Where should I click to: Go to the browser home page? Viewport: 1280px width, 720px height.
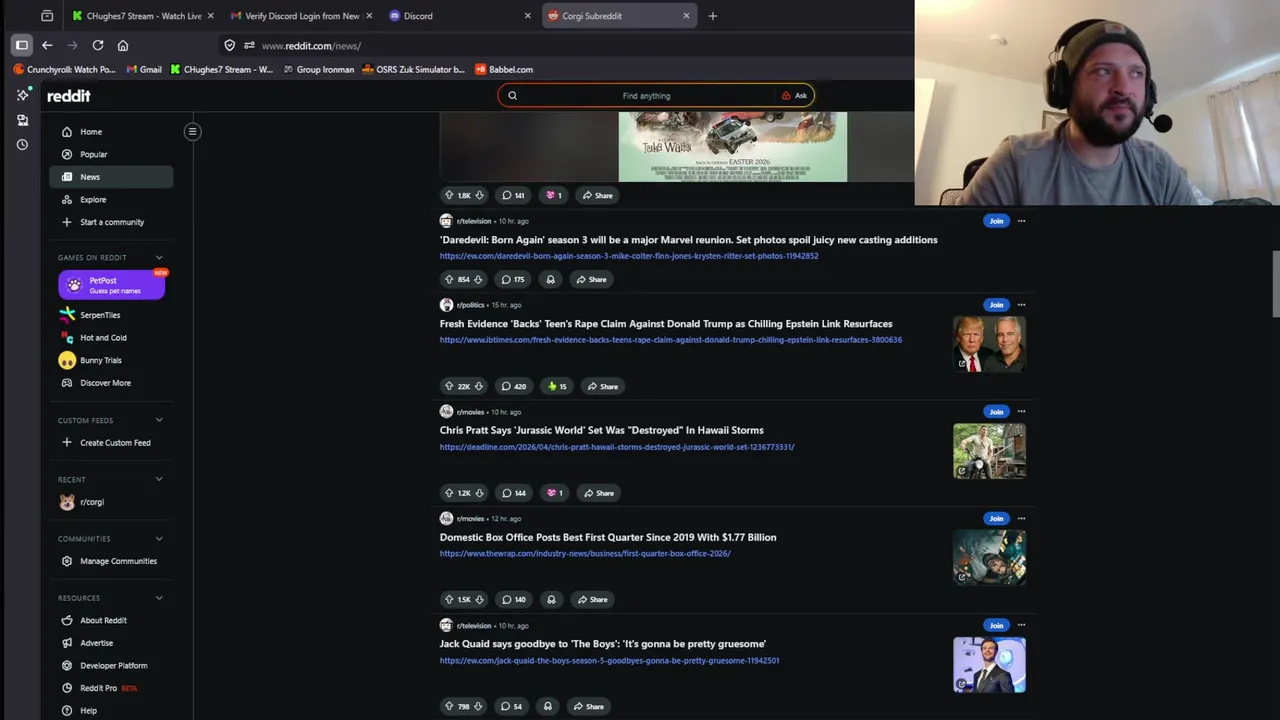pos(123,45)
